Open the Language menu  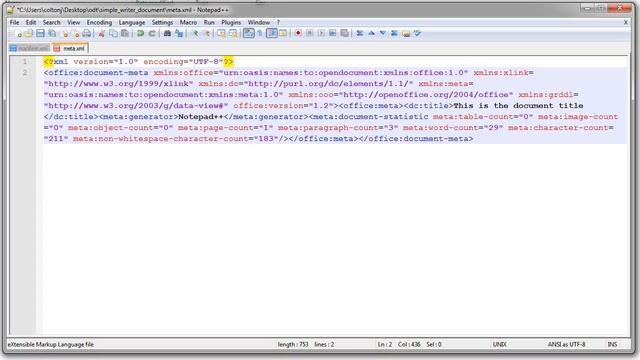[132, 22]
